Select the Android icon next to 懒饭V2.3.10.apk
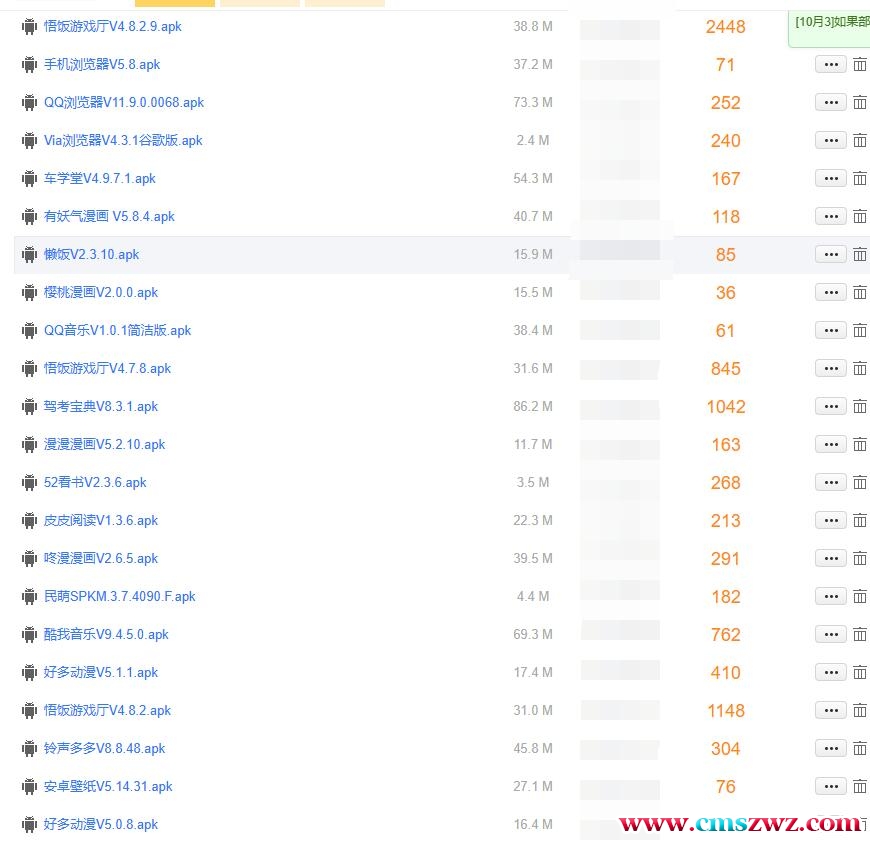The image size is (870, 841). coord(29,255)
